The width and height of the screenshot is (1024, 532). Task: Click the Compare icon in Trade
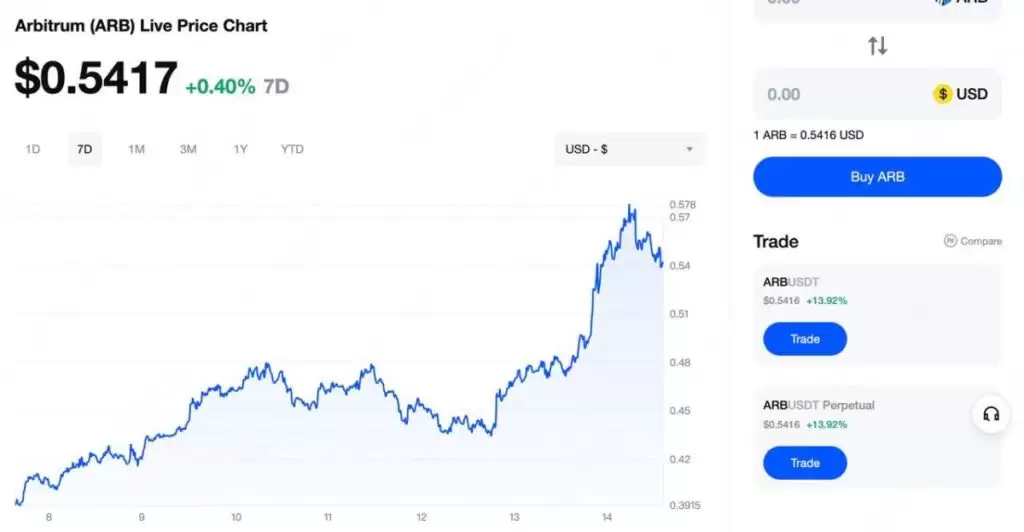coord(950,241)
